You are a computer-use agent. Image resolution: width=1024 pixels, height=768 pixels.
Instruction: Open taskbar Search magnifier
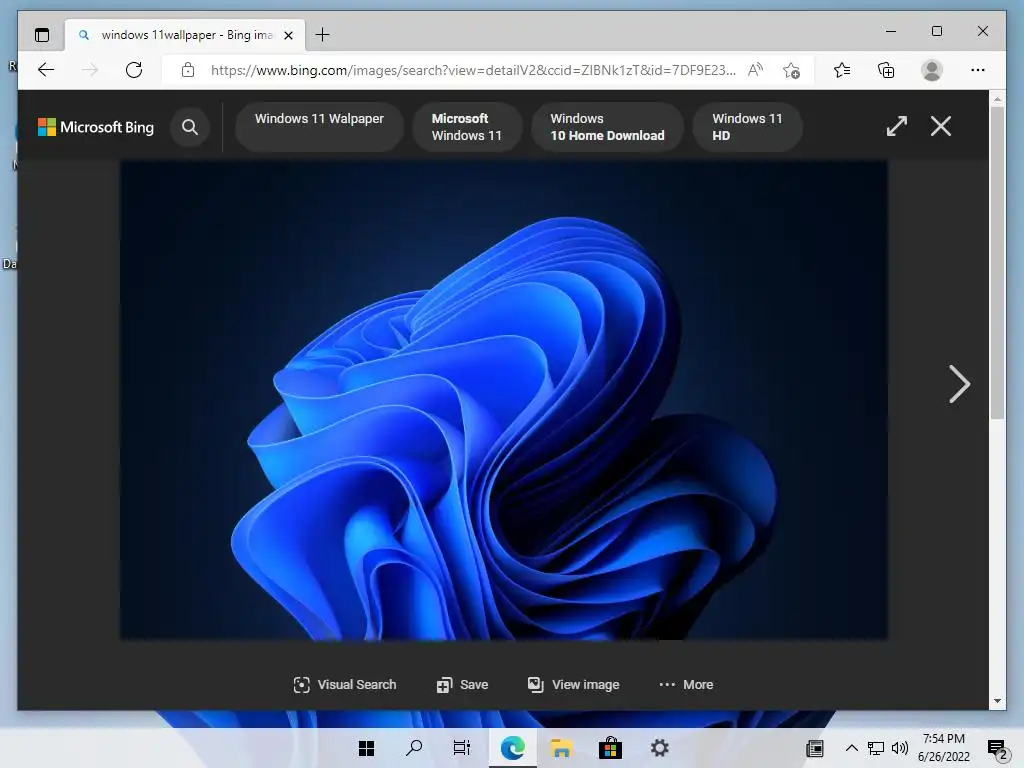[414, 748]
